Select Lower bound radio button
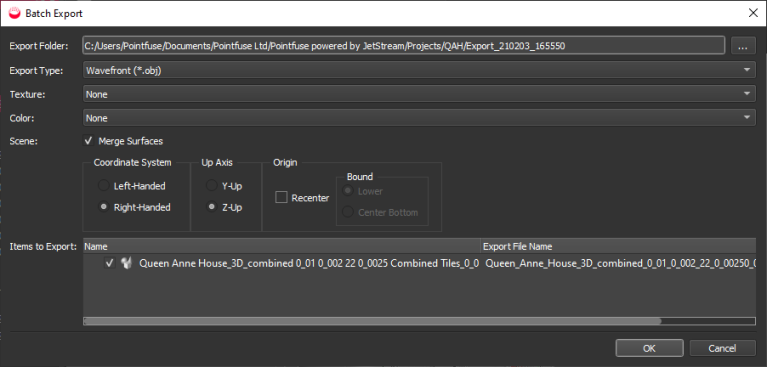 (x=348, y=191)
